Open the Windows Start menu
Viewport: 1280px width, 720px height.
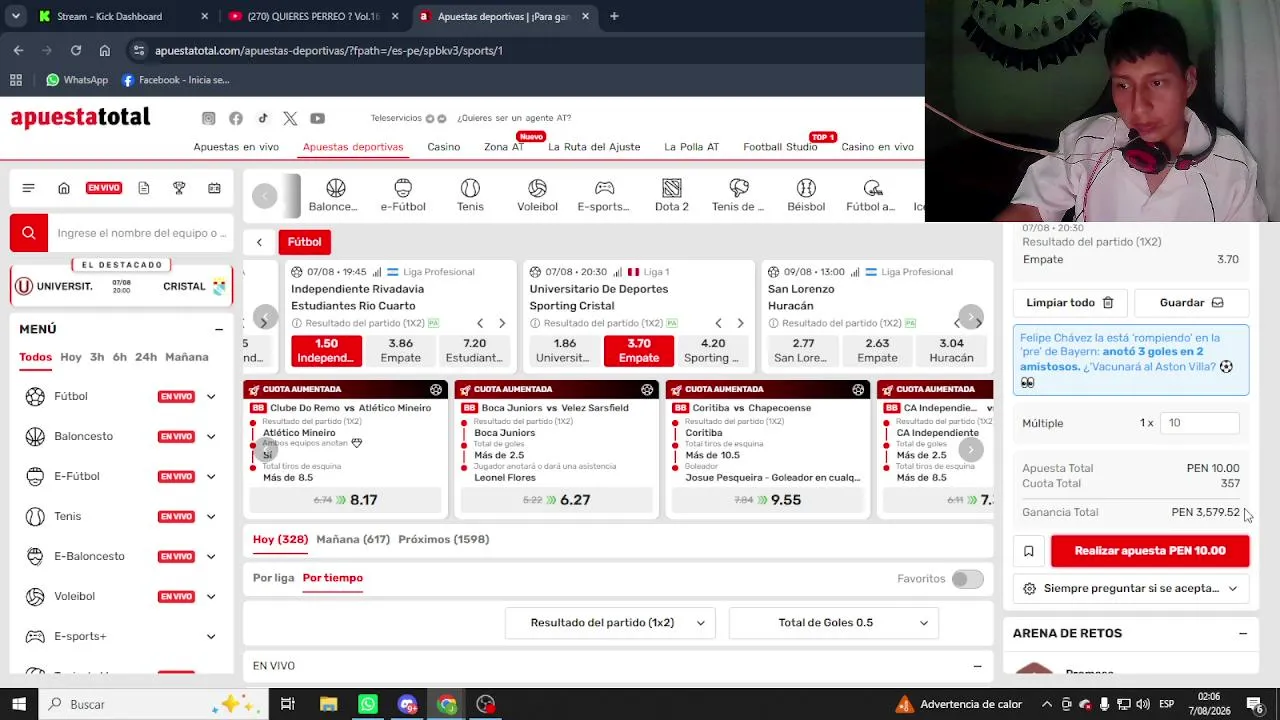tap(18, 704)
